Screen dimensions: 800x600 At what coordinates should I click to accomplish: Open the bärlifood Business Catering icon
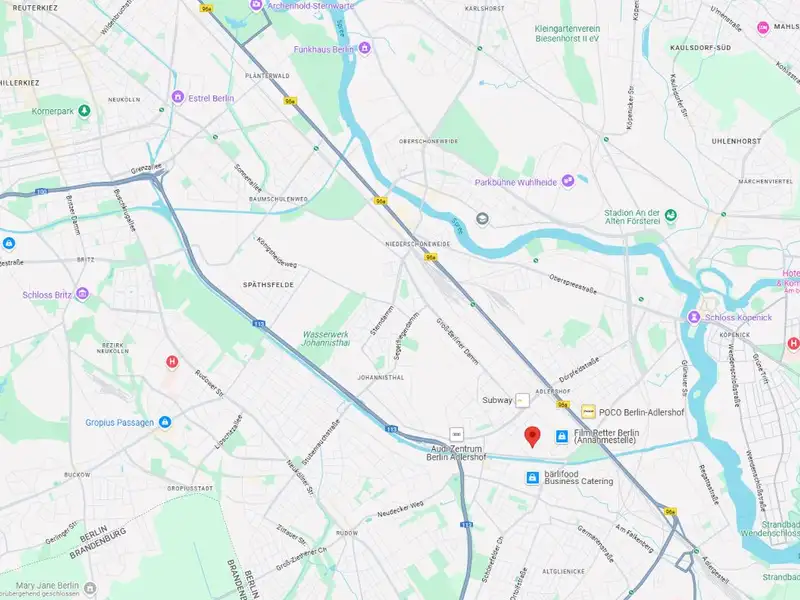[532, 478]
